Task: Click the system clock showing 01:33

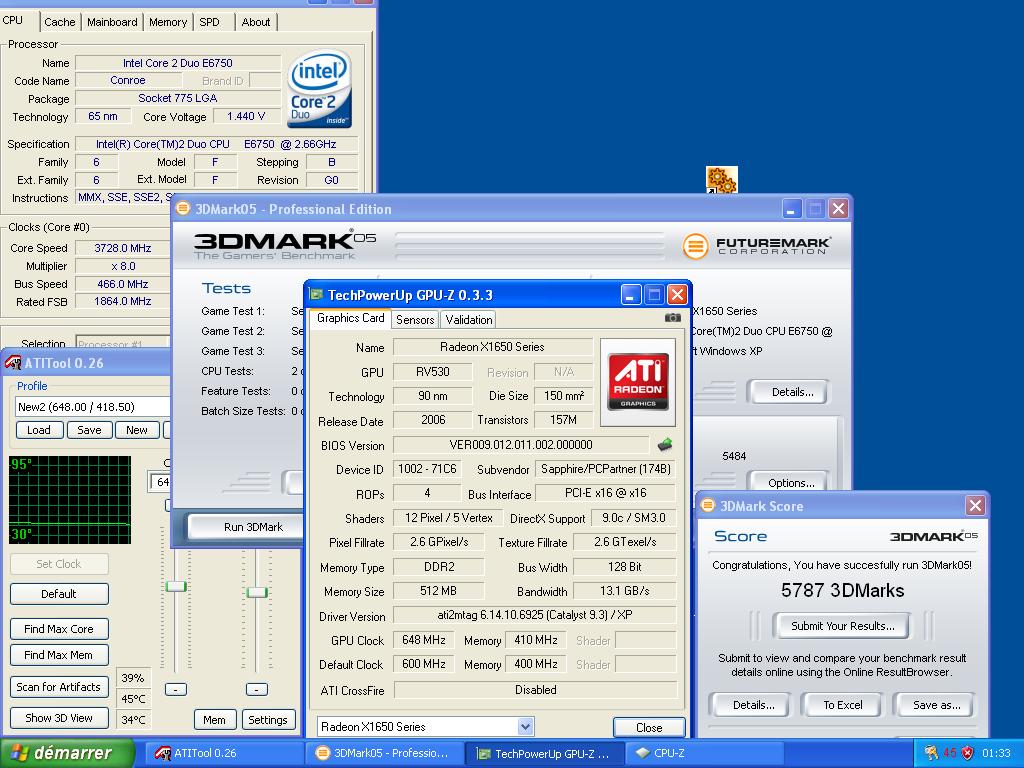Action: tap(996, 753)
